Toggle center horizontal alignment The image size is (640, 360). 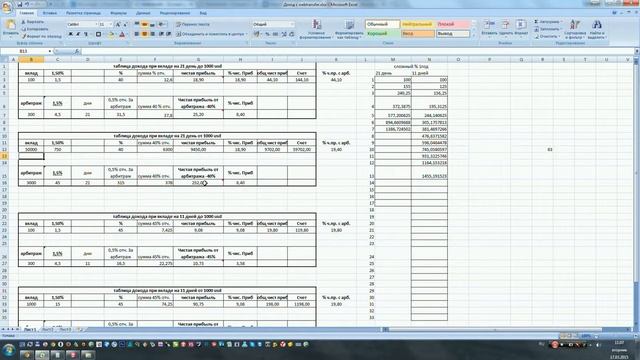pos(144,34)
